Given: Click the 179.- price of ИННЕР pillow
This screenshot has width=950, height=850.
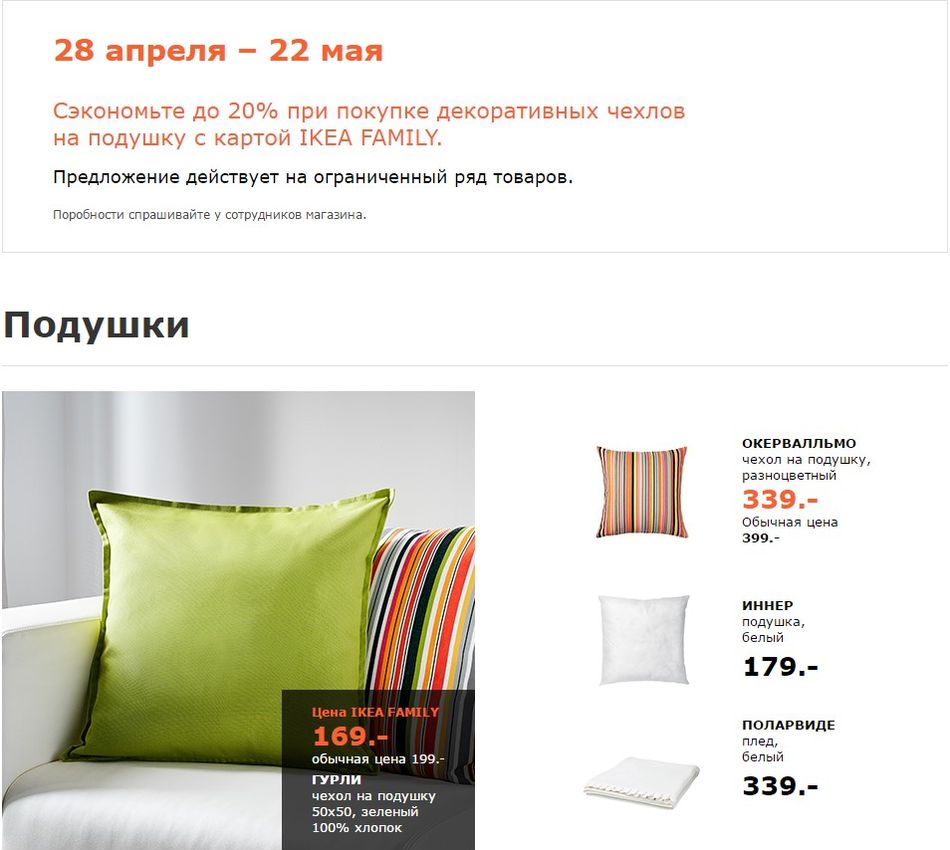Looking at the screenshot, I should pos(780,666).
